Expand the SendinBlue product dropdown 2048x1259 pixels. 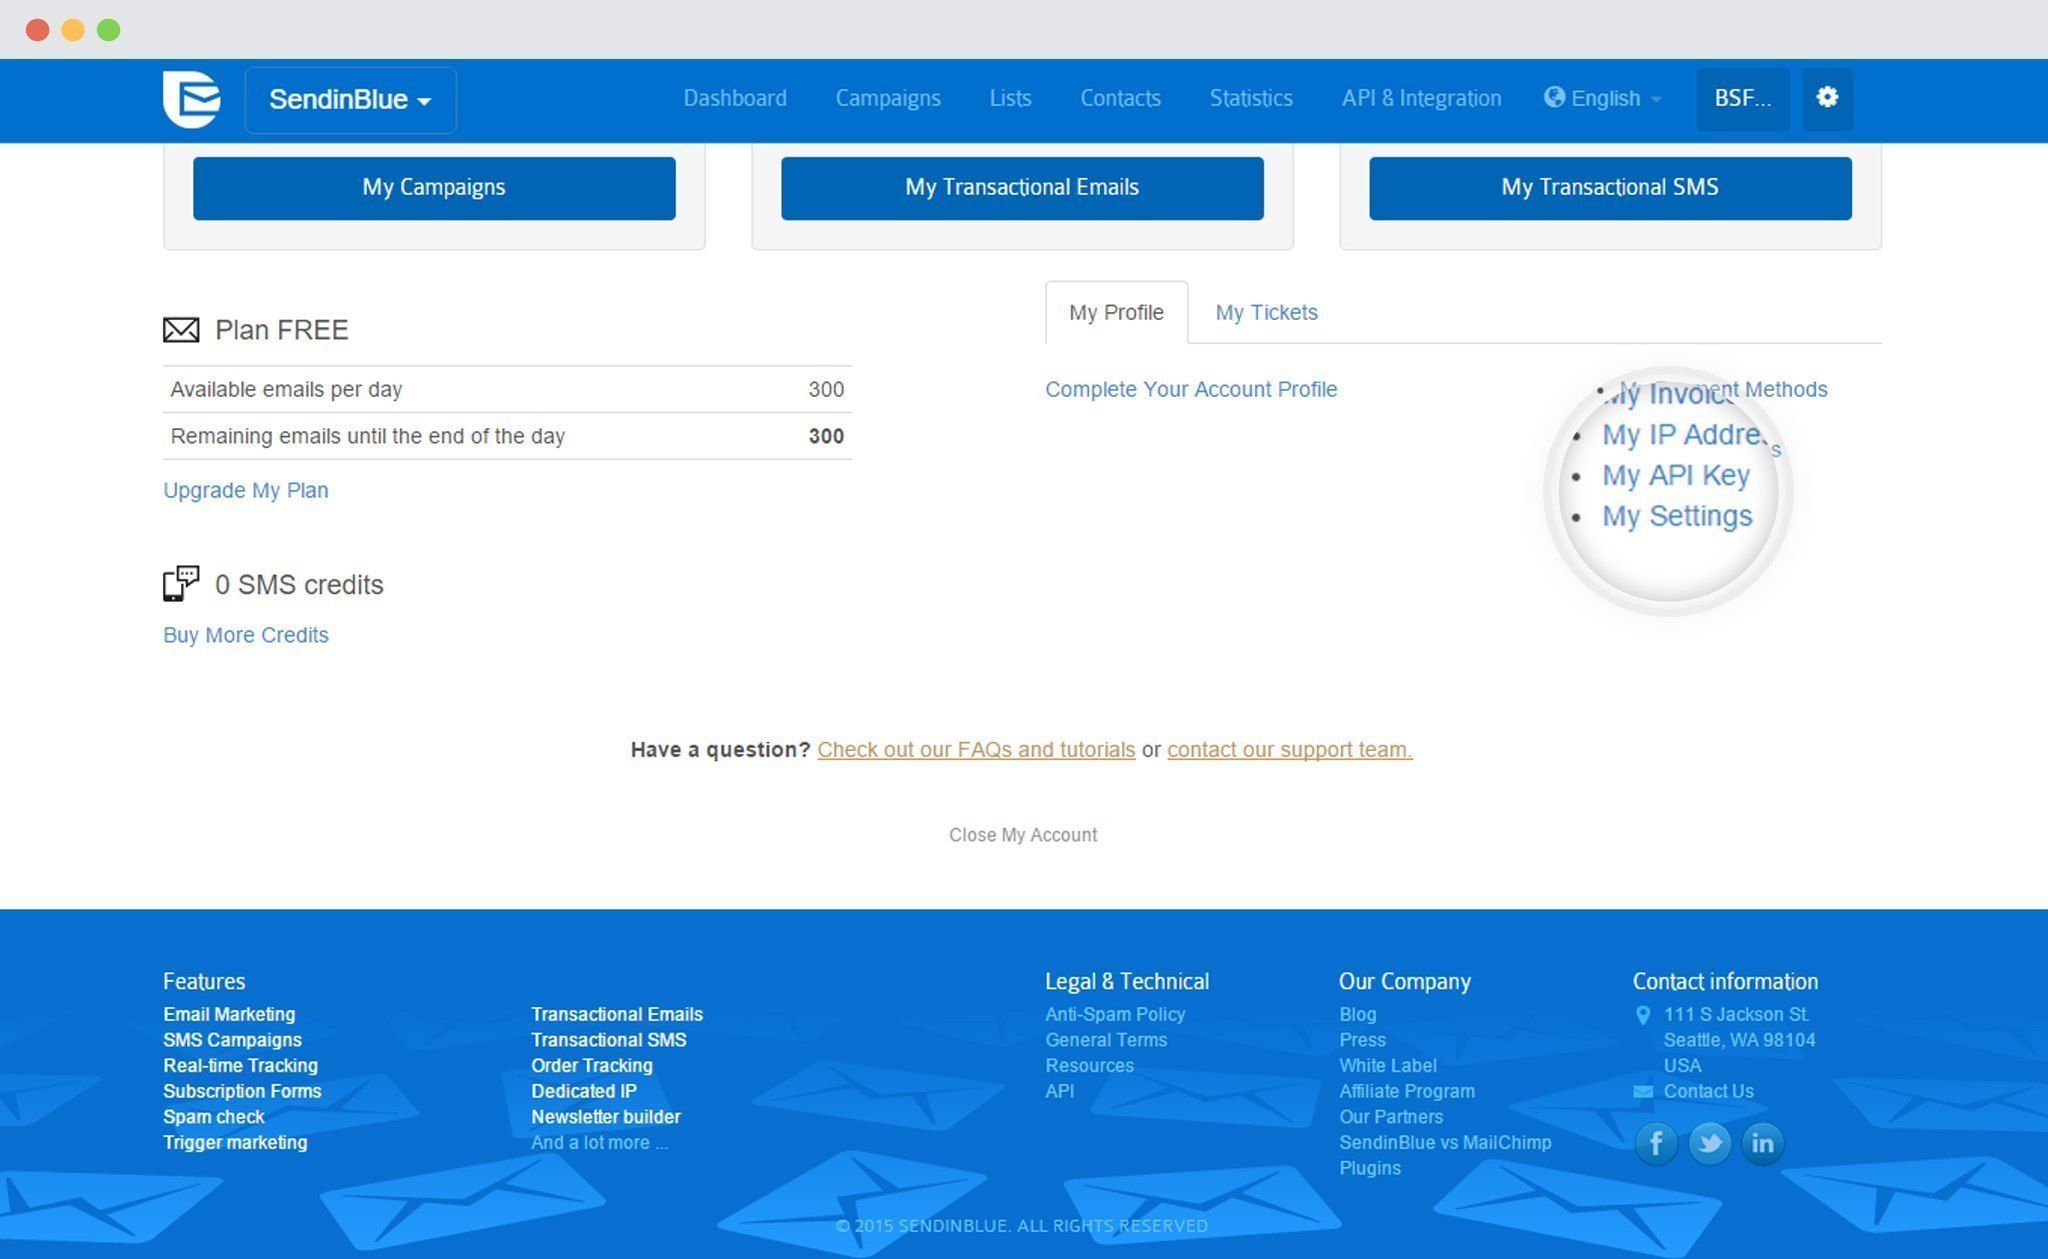[x=350, y=100]
